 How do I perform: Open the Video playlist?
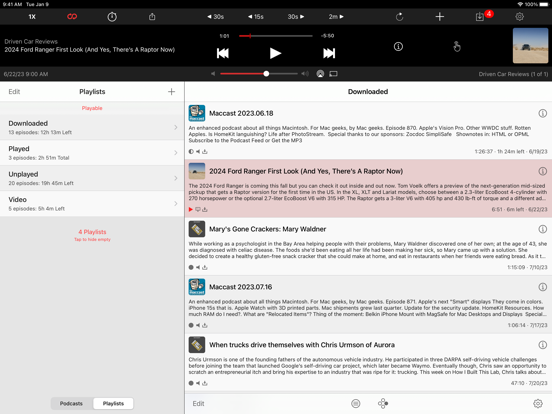[x=92, y=203]
